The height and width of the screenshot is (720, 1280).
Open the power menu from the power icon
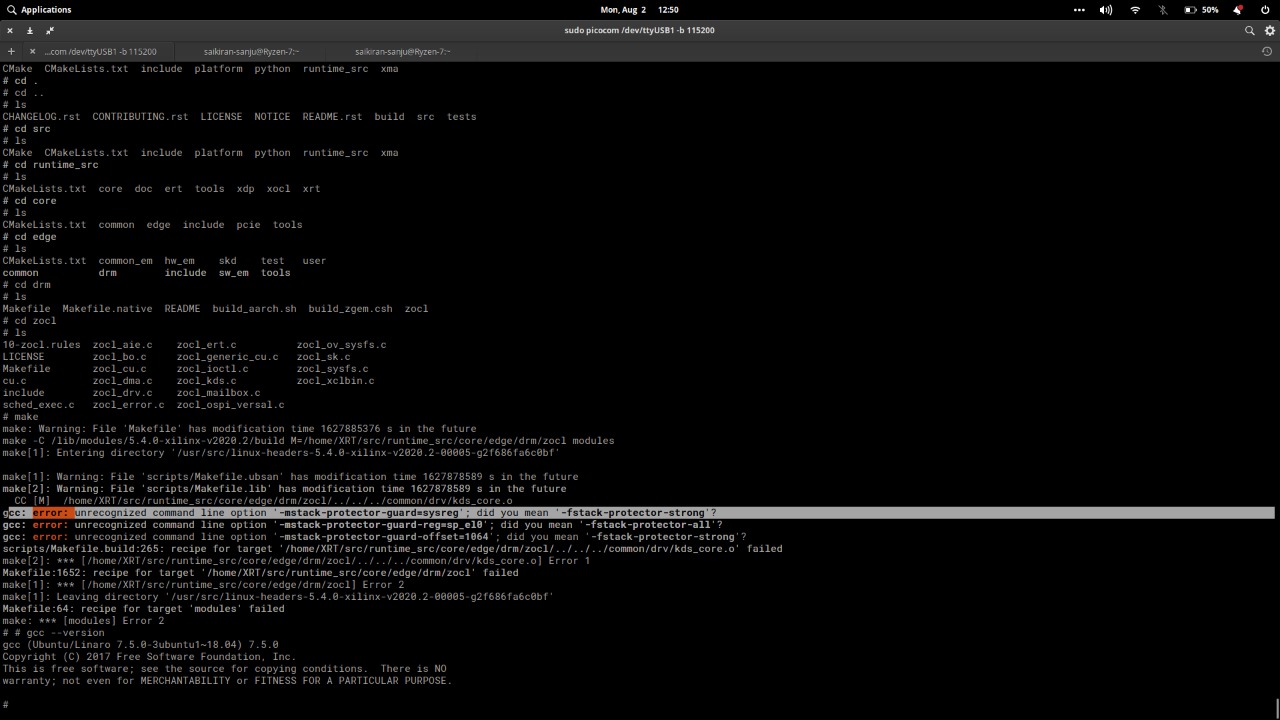tap(1264, 9)
